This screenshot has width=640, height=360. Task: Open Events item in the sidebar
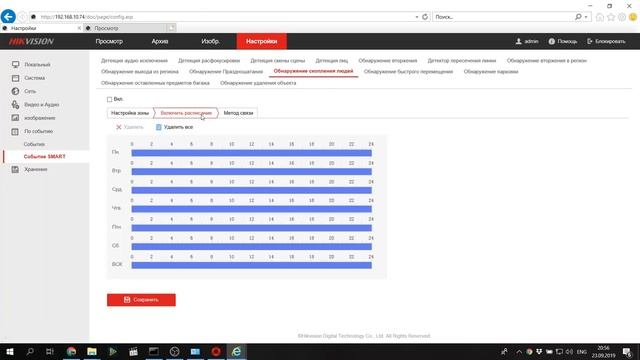34,144
